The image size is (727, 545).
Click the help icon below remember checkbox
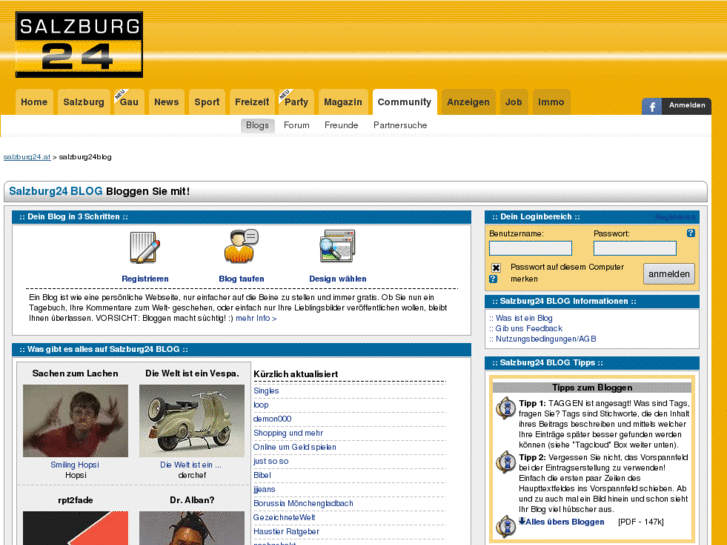click(493, 279)
